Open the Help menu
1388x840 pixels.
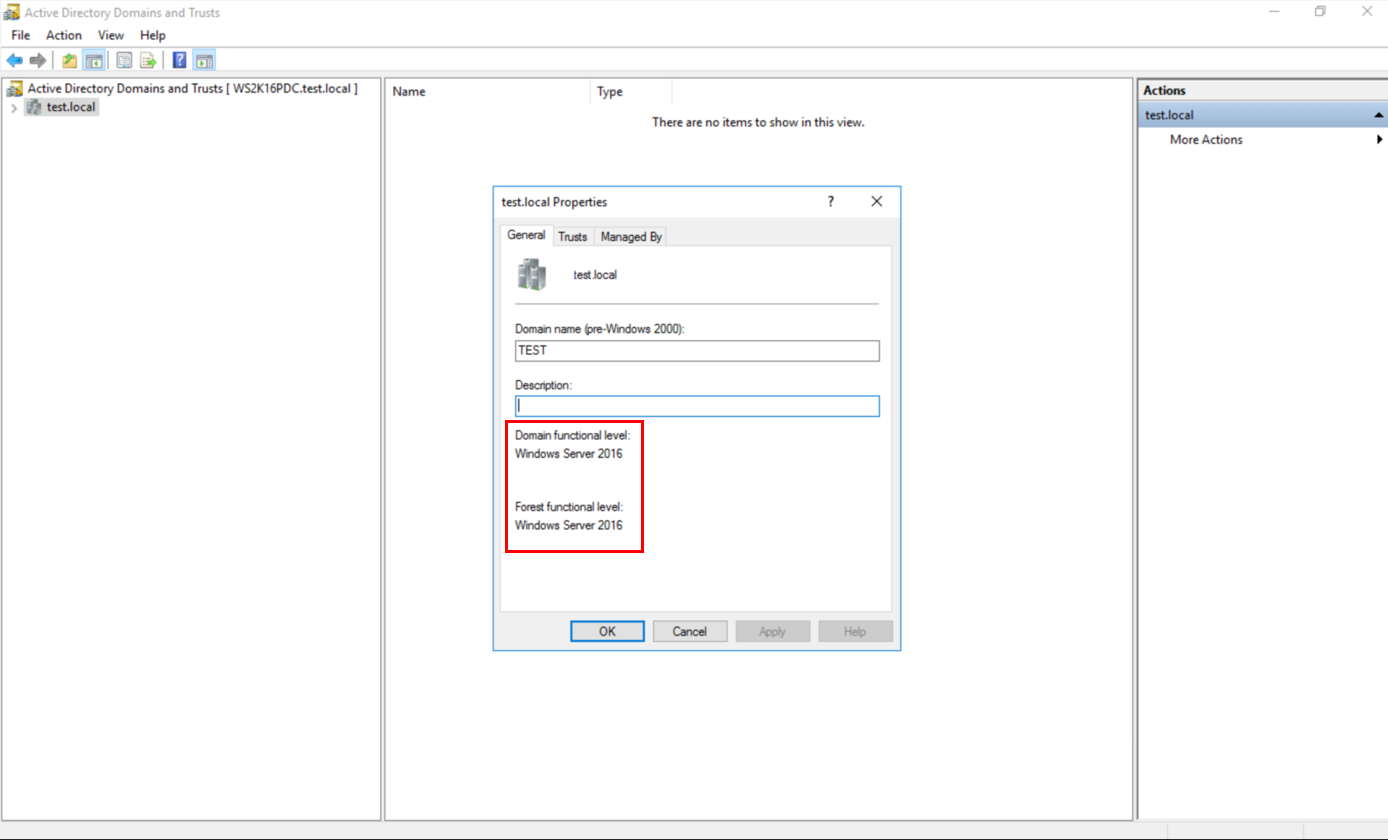pos(153,35)
